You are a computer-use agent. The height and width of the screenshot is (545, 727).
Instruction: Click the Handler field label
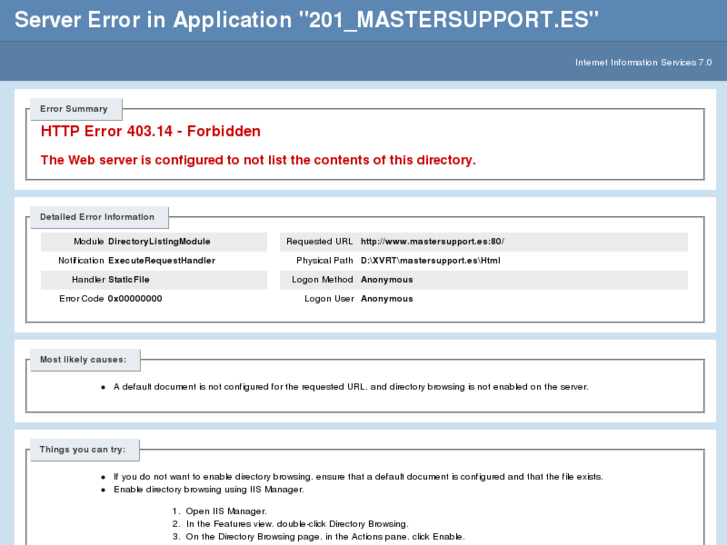pyautogui.click(x=88, y=279)
